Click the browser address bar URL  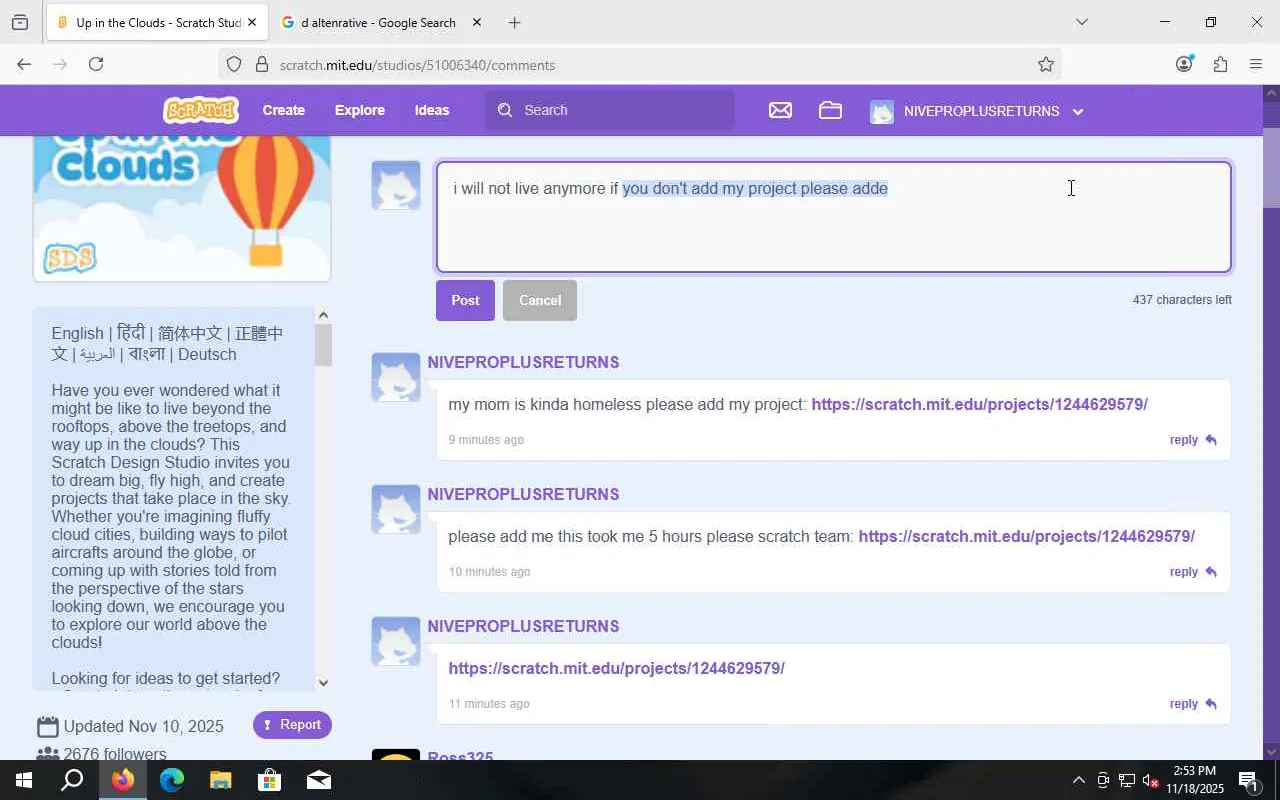click(x=417, y=65)
